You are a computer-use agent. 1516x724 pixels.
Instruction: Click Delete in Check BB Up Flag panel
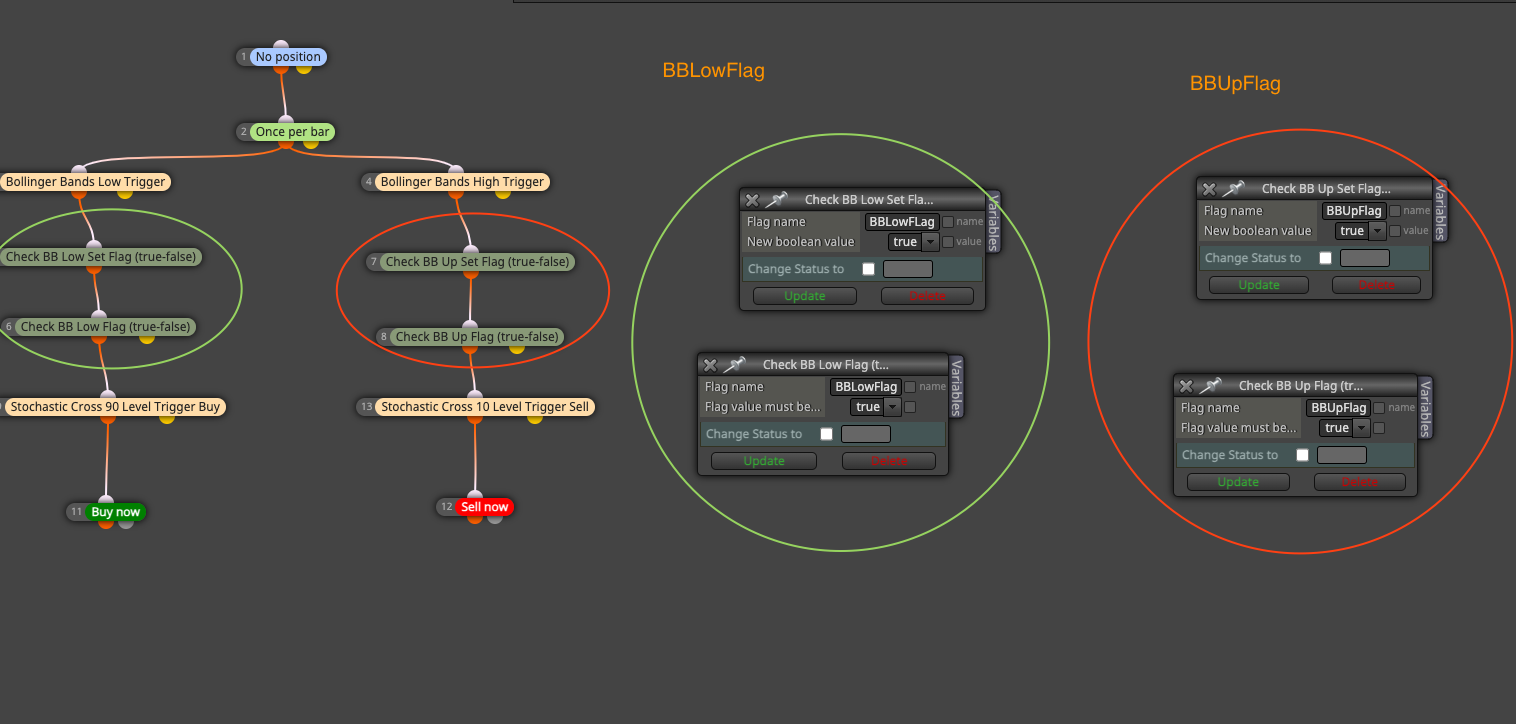click(1360, 482)
